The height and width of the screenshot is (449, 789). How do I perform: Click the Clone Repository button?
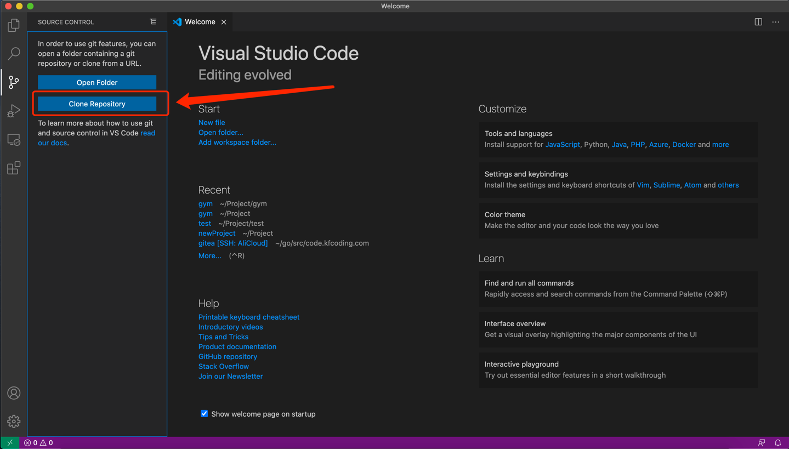click(x=97, y=104)
